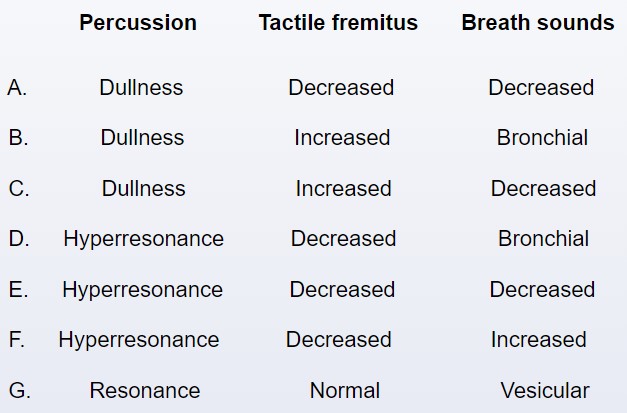The height and width of the screenshot is (413, 627).
Task: Click the Percussion column header
Action: [138, 22]
